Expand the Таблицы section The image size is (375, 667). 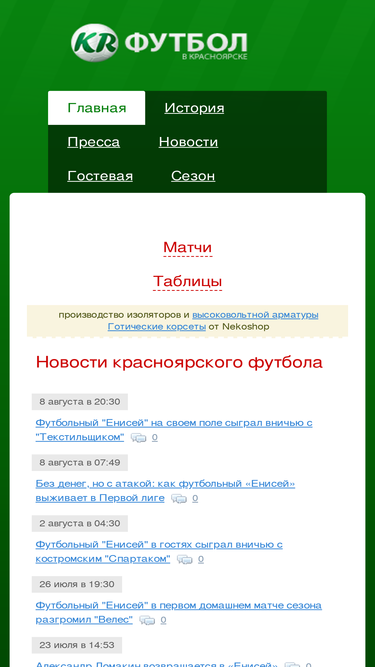tap(188, 282)
